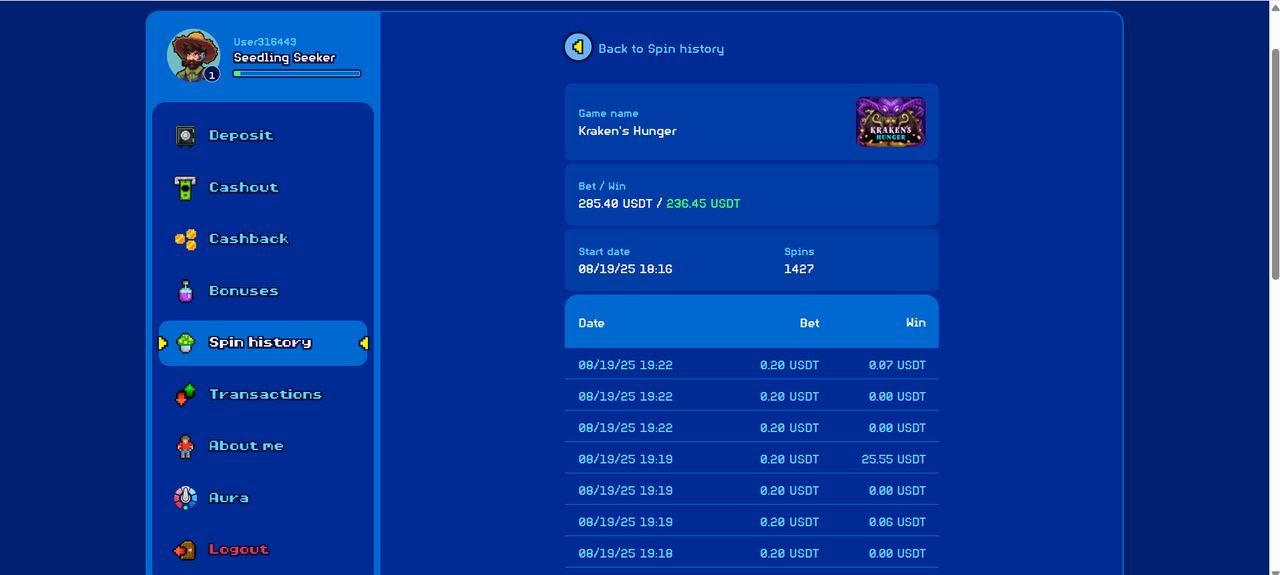Go to the Cashback page
1280x575 pixels.
click(x=263, y=239)
